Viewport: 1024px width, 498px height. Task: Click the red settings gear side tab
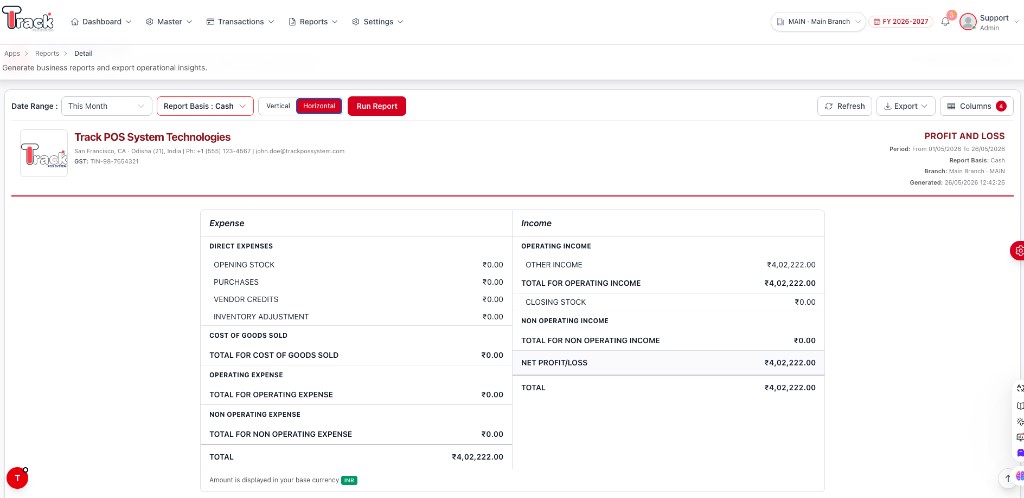point(1017,250)
